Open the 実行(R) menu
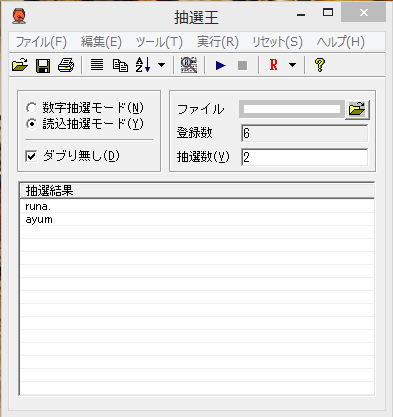 point(218,42)
